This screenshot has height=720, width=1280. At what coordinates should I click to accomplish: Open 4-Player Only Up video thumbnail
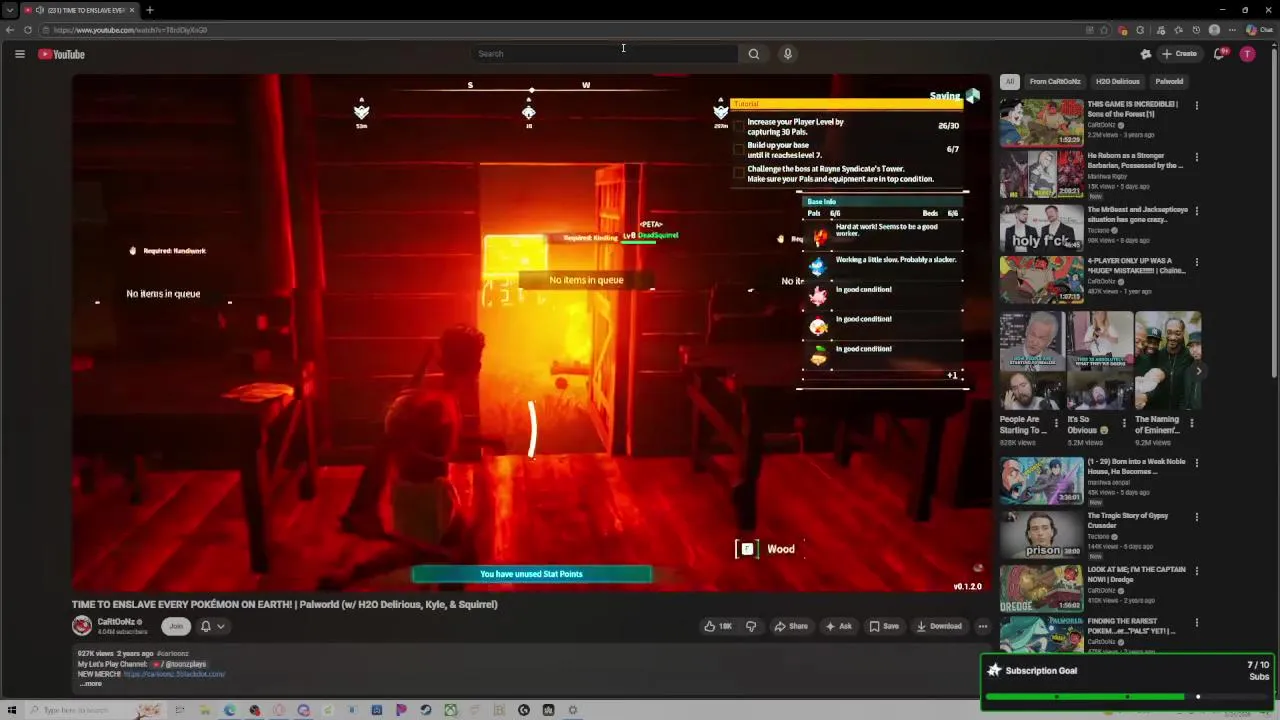(x=1042, y=279)
